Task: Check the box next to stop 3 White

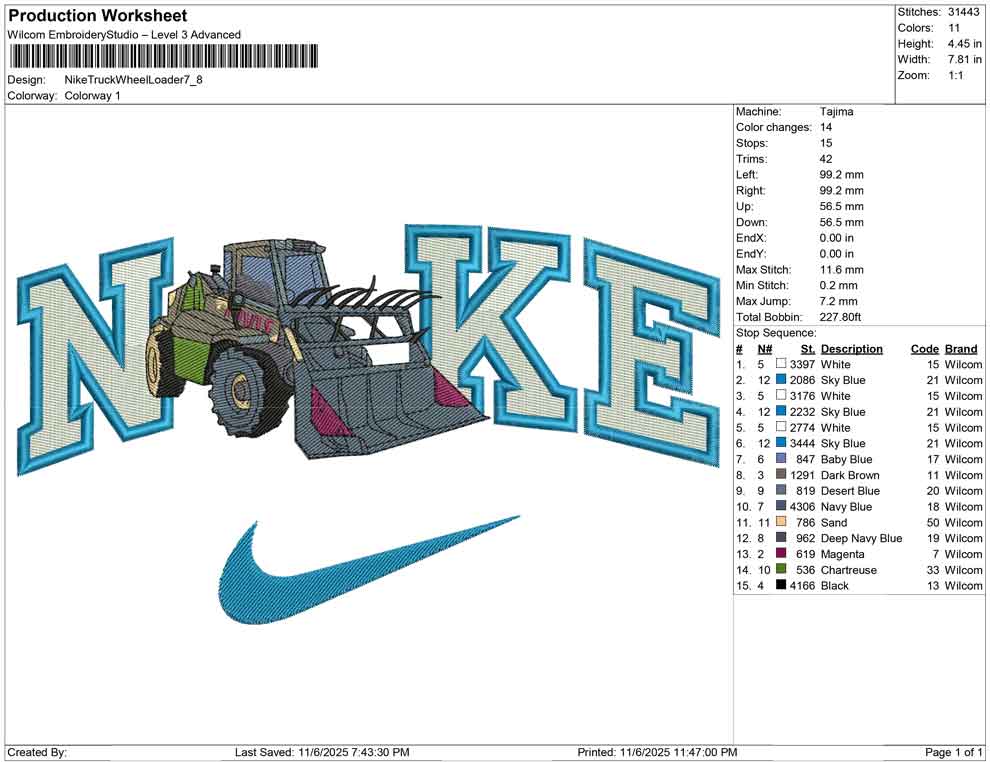Action: click(x=779, y=396)
